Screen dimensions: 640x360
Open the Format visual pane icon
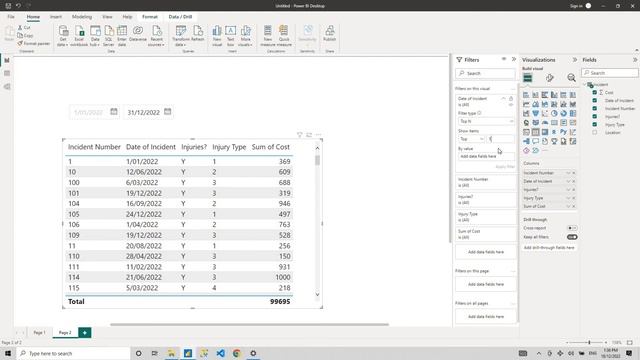tap(549, 78)
